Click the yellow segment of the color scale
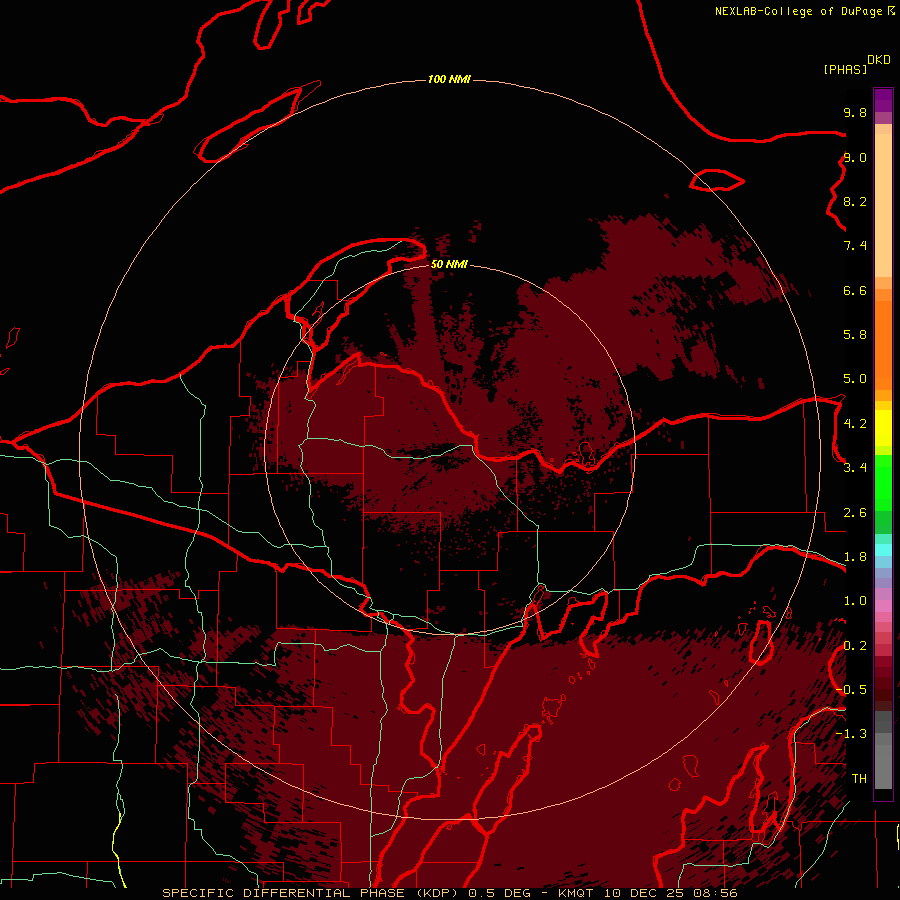The height and width of the screenshot is (900, 900). 883,428
